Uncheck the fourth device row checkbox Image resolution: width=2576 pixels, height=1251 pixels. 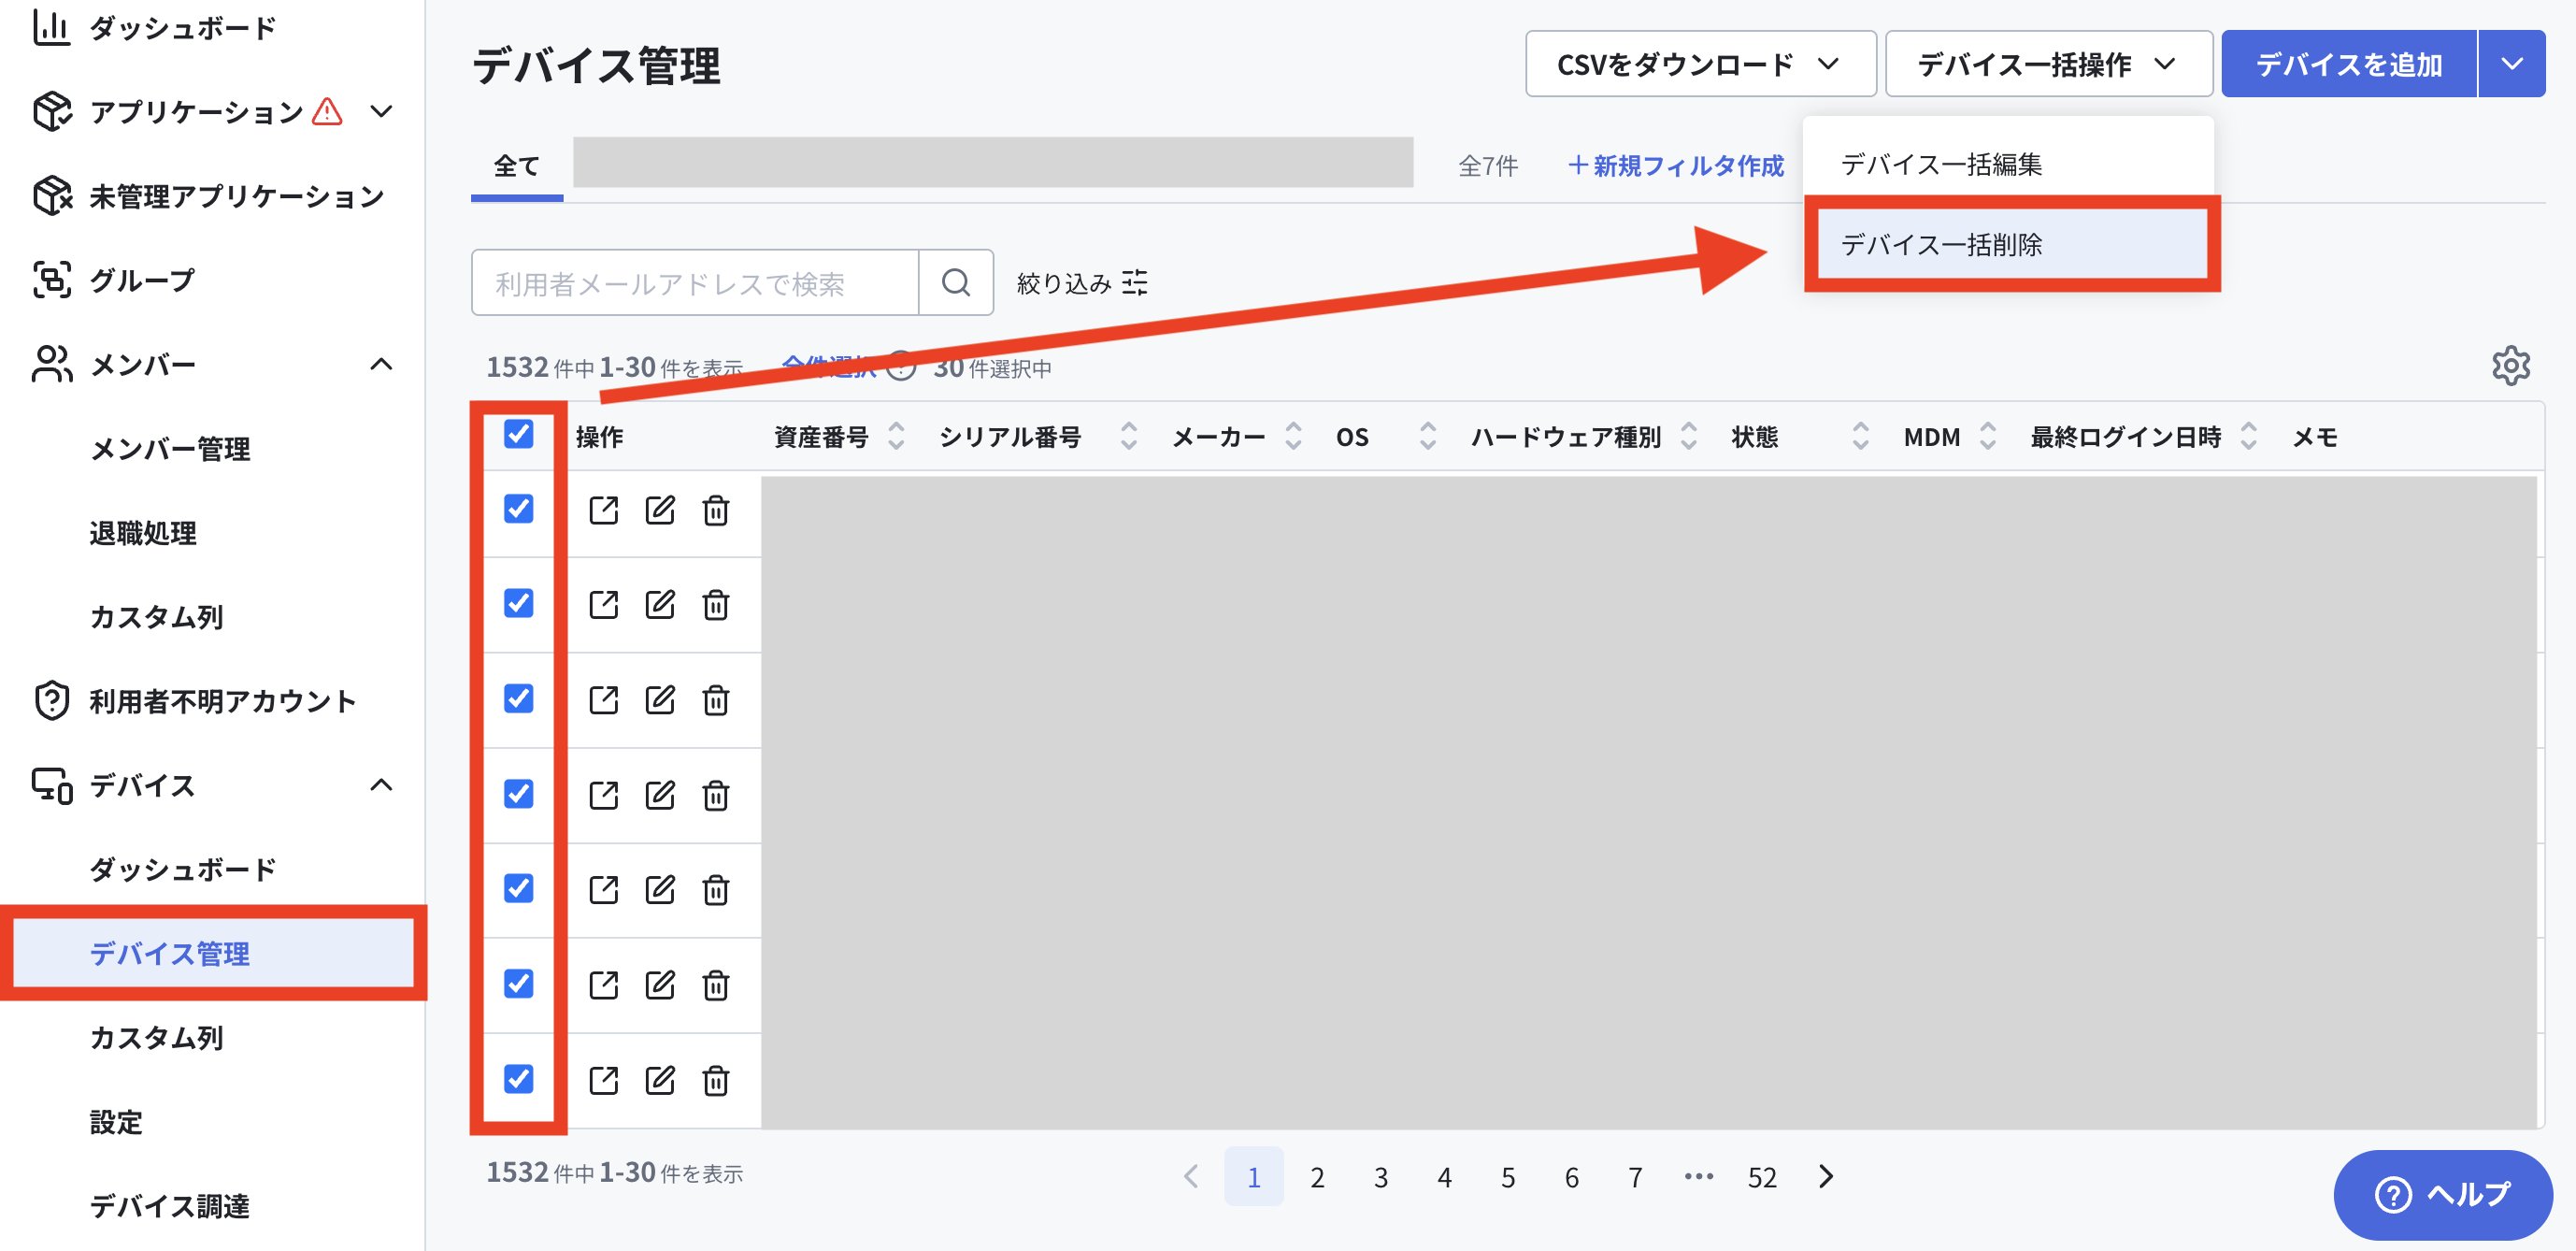click(x=518, y=793)
